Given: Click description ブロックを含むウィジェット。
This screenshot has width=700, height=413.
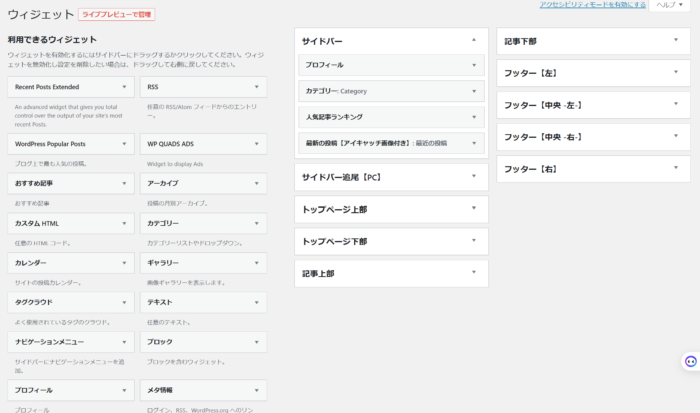Looking at the screenshot, I should pyautogui.click(x=187, y=362).
